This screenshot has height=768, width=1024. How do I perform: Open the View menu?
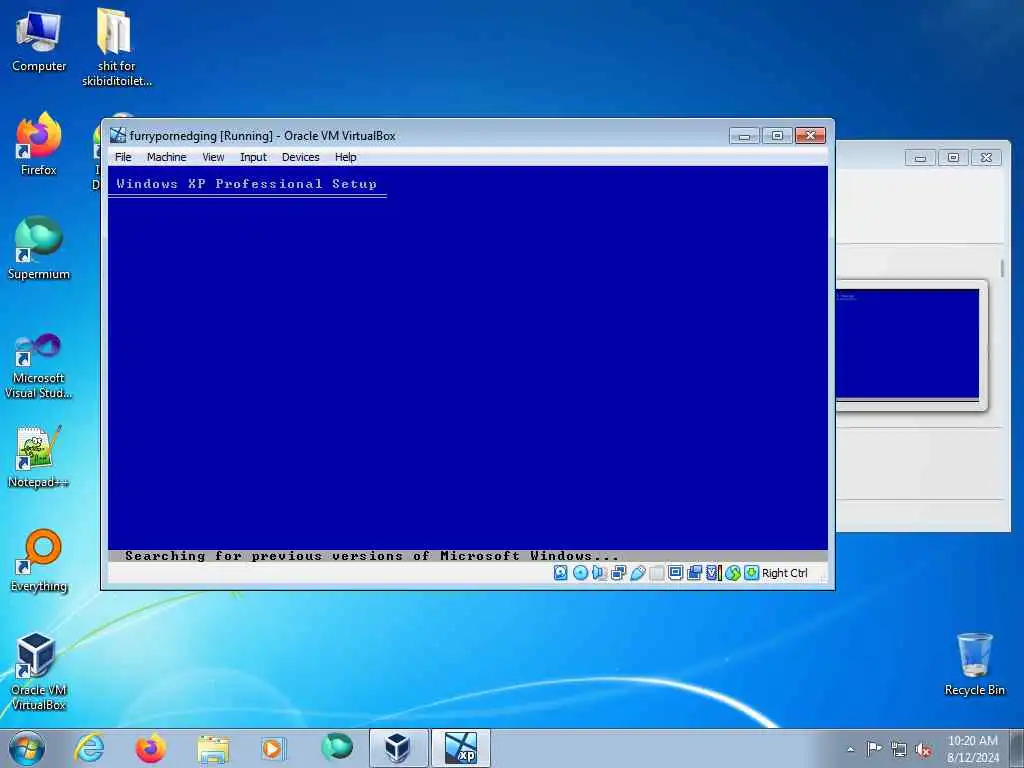213,157
